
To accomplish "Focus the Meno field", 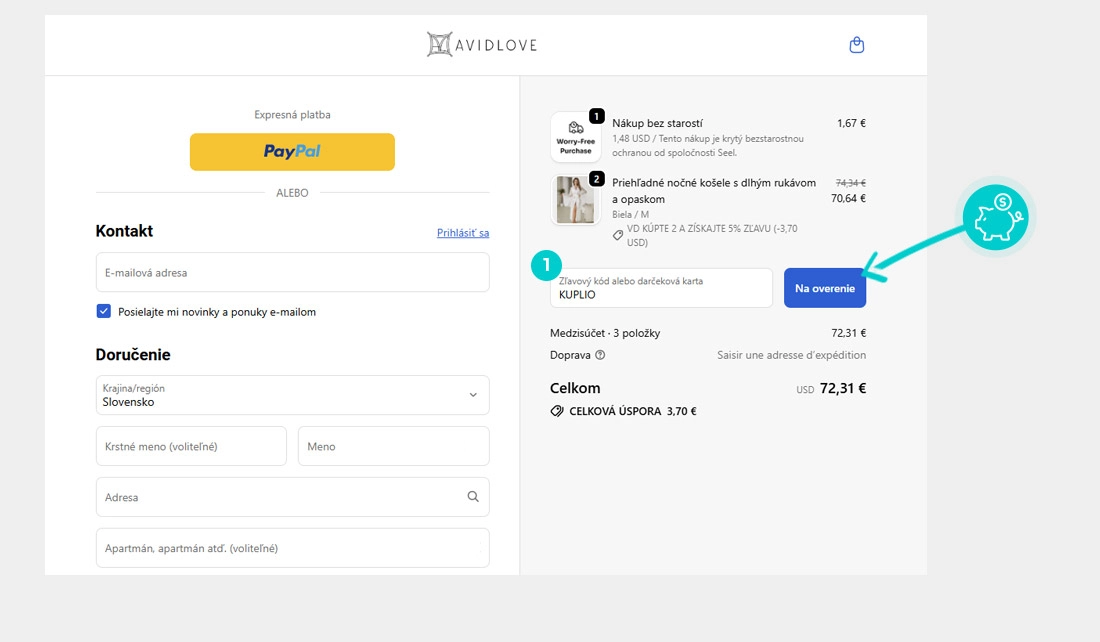I will point(394,446).
